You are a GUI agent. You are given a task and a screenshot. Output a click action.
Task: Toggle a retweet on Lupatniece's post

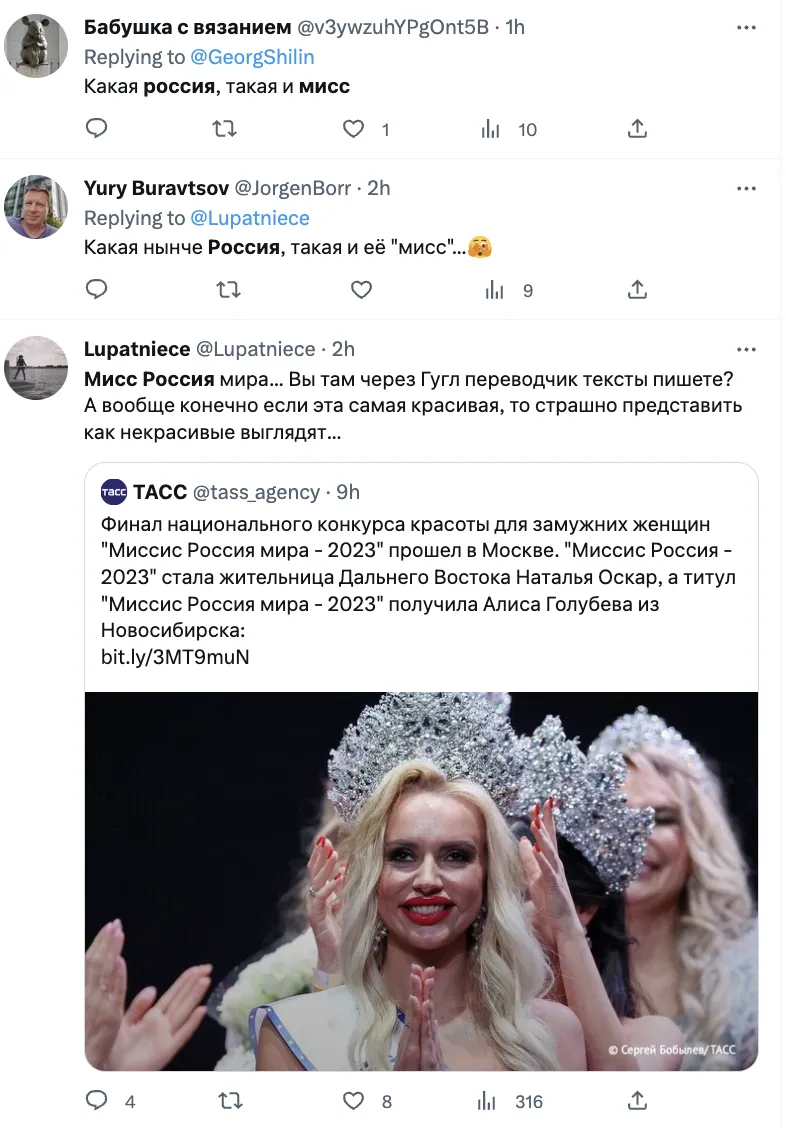(x=228, y=1100)
